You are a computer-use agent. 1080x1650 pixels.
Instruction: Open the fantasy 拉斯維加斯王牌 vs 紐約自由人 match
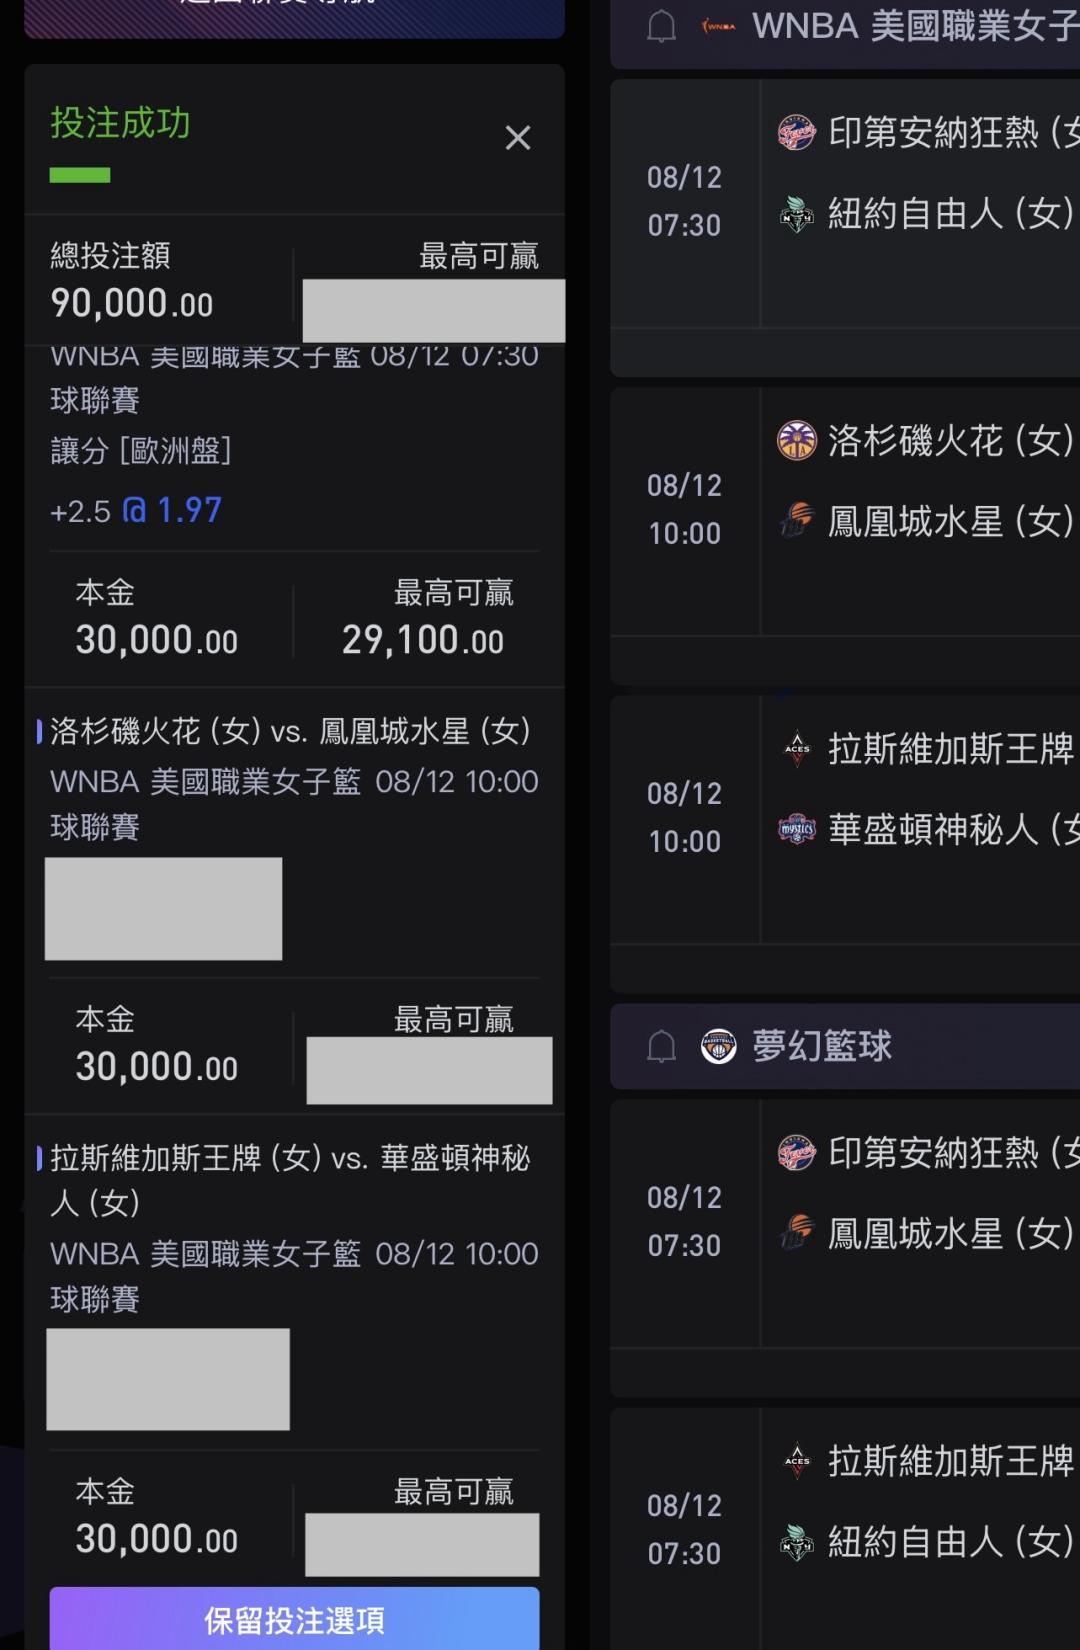845,1530
